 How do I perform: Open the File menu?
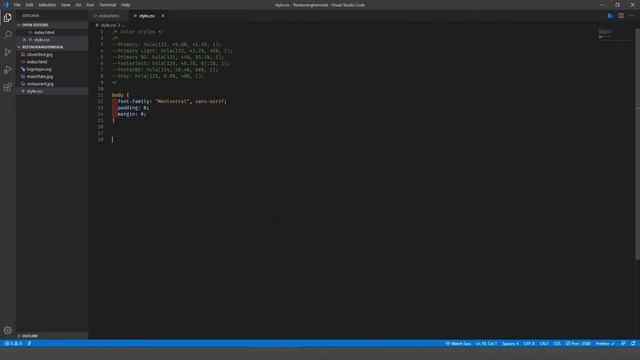coord(17,5)
